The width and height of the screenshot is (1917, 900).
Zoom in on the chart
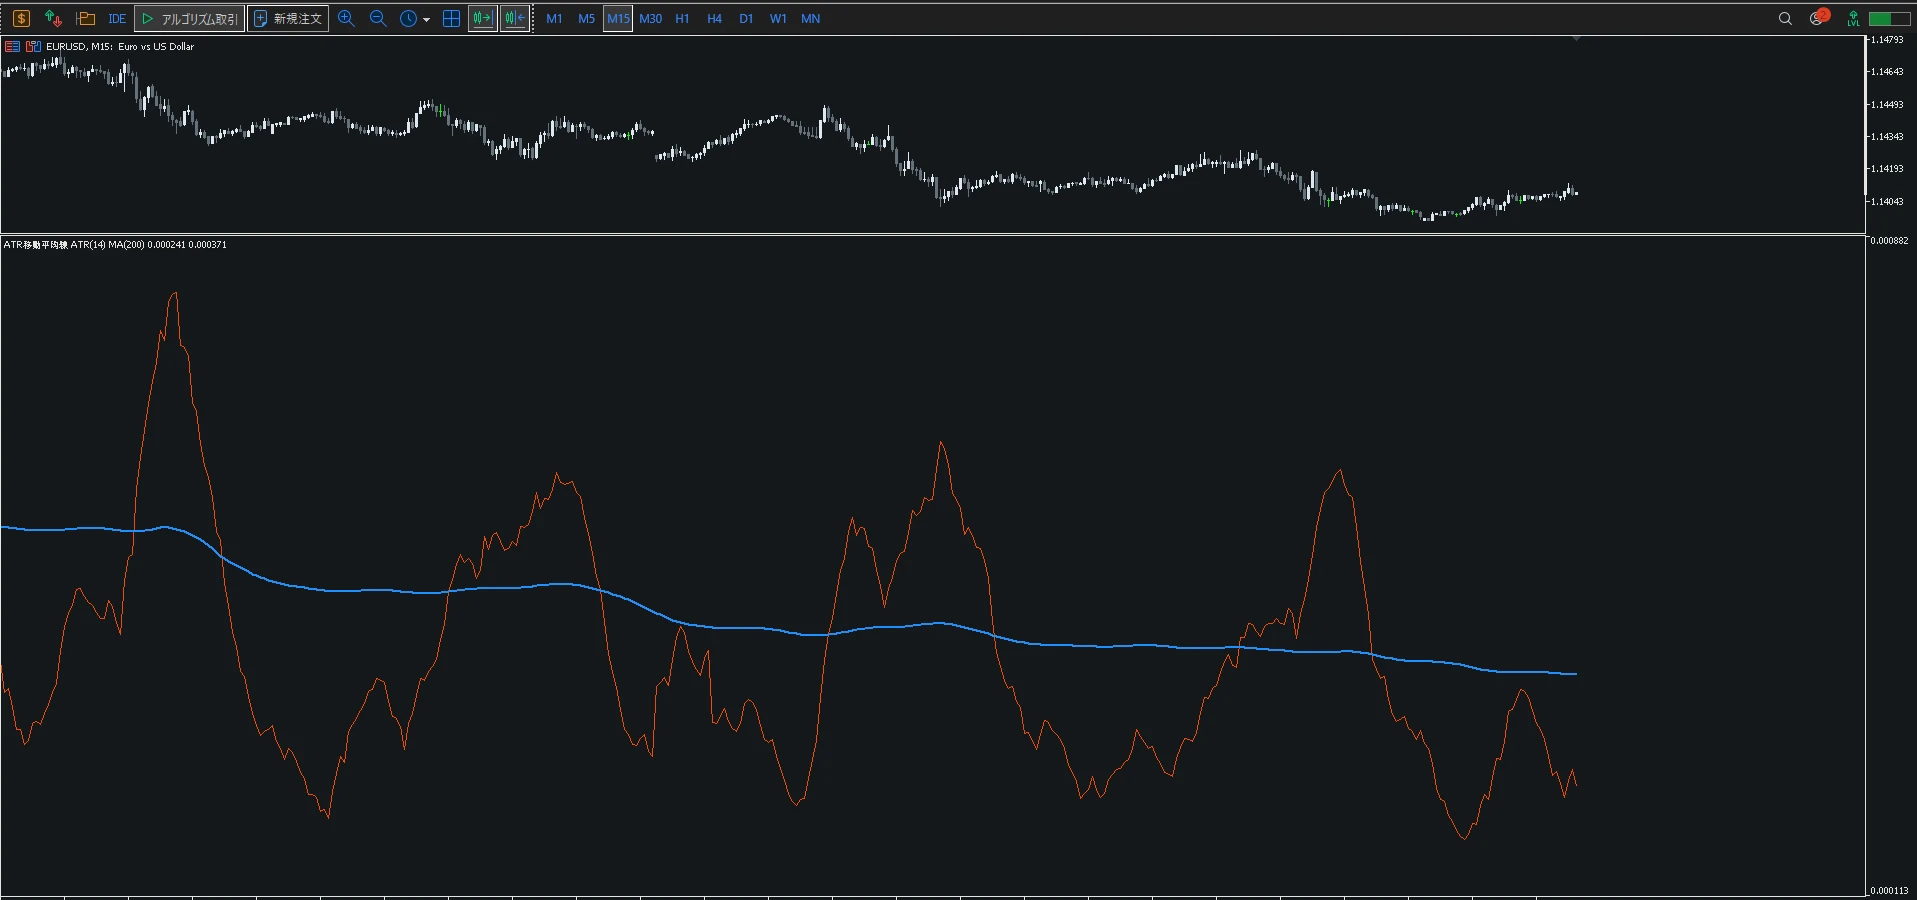[x=346, y=18]
